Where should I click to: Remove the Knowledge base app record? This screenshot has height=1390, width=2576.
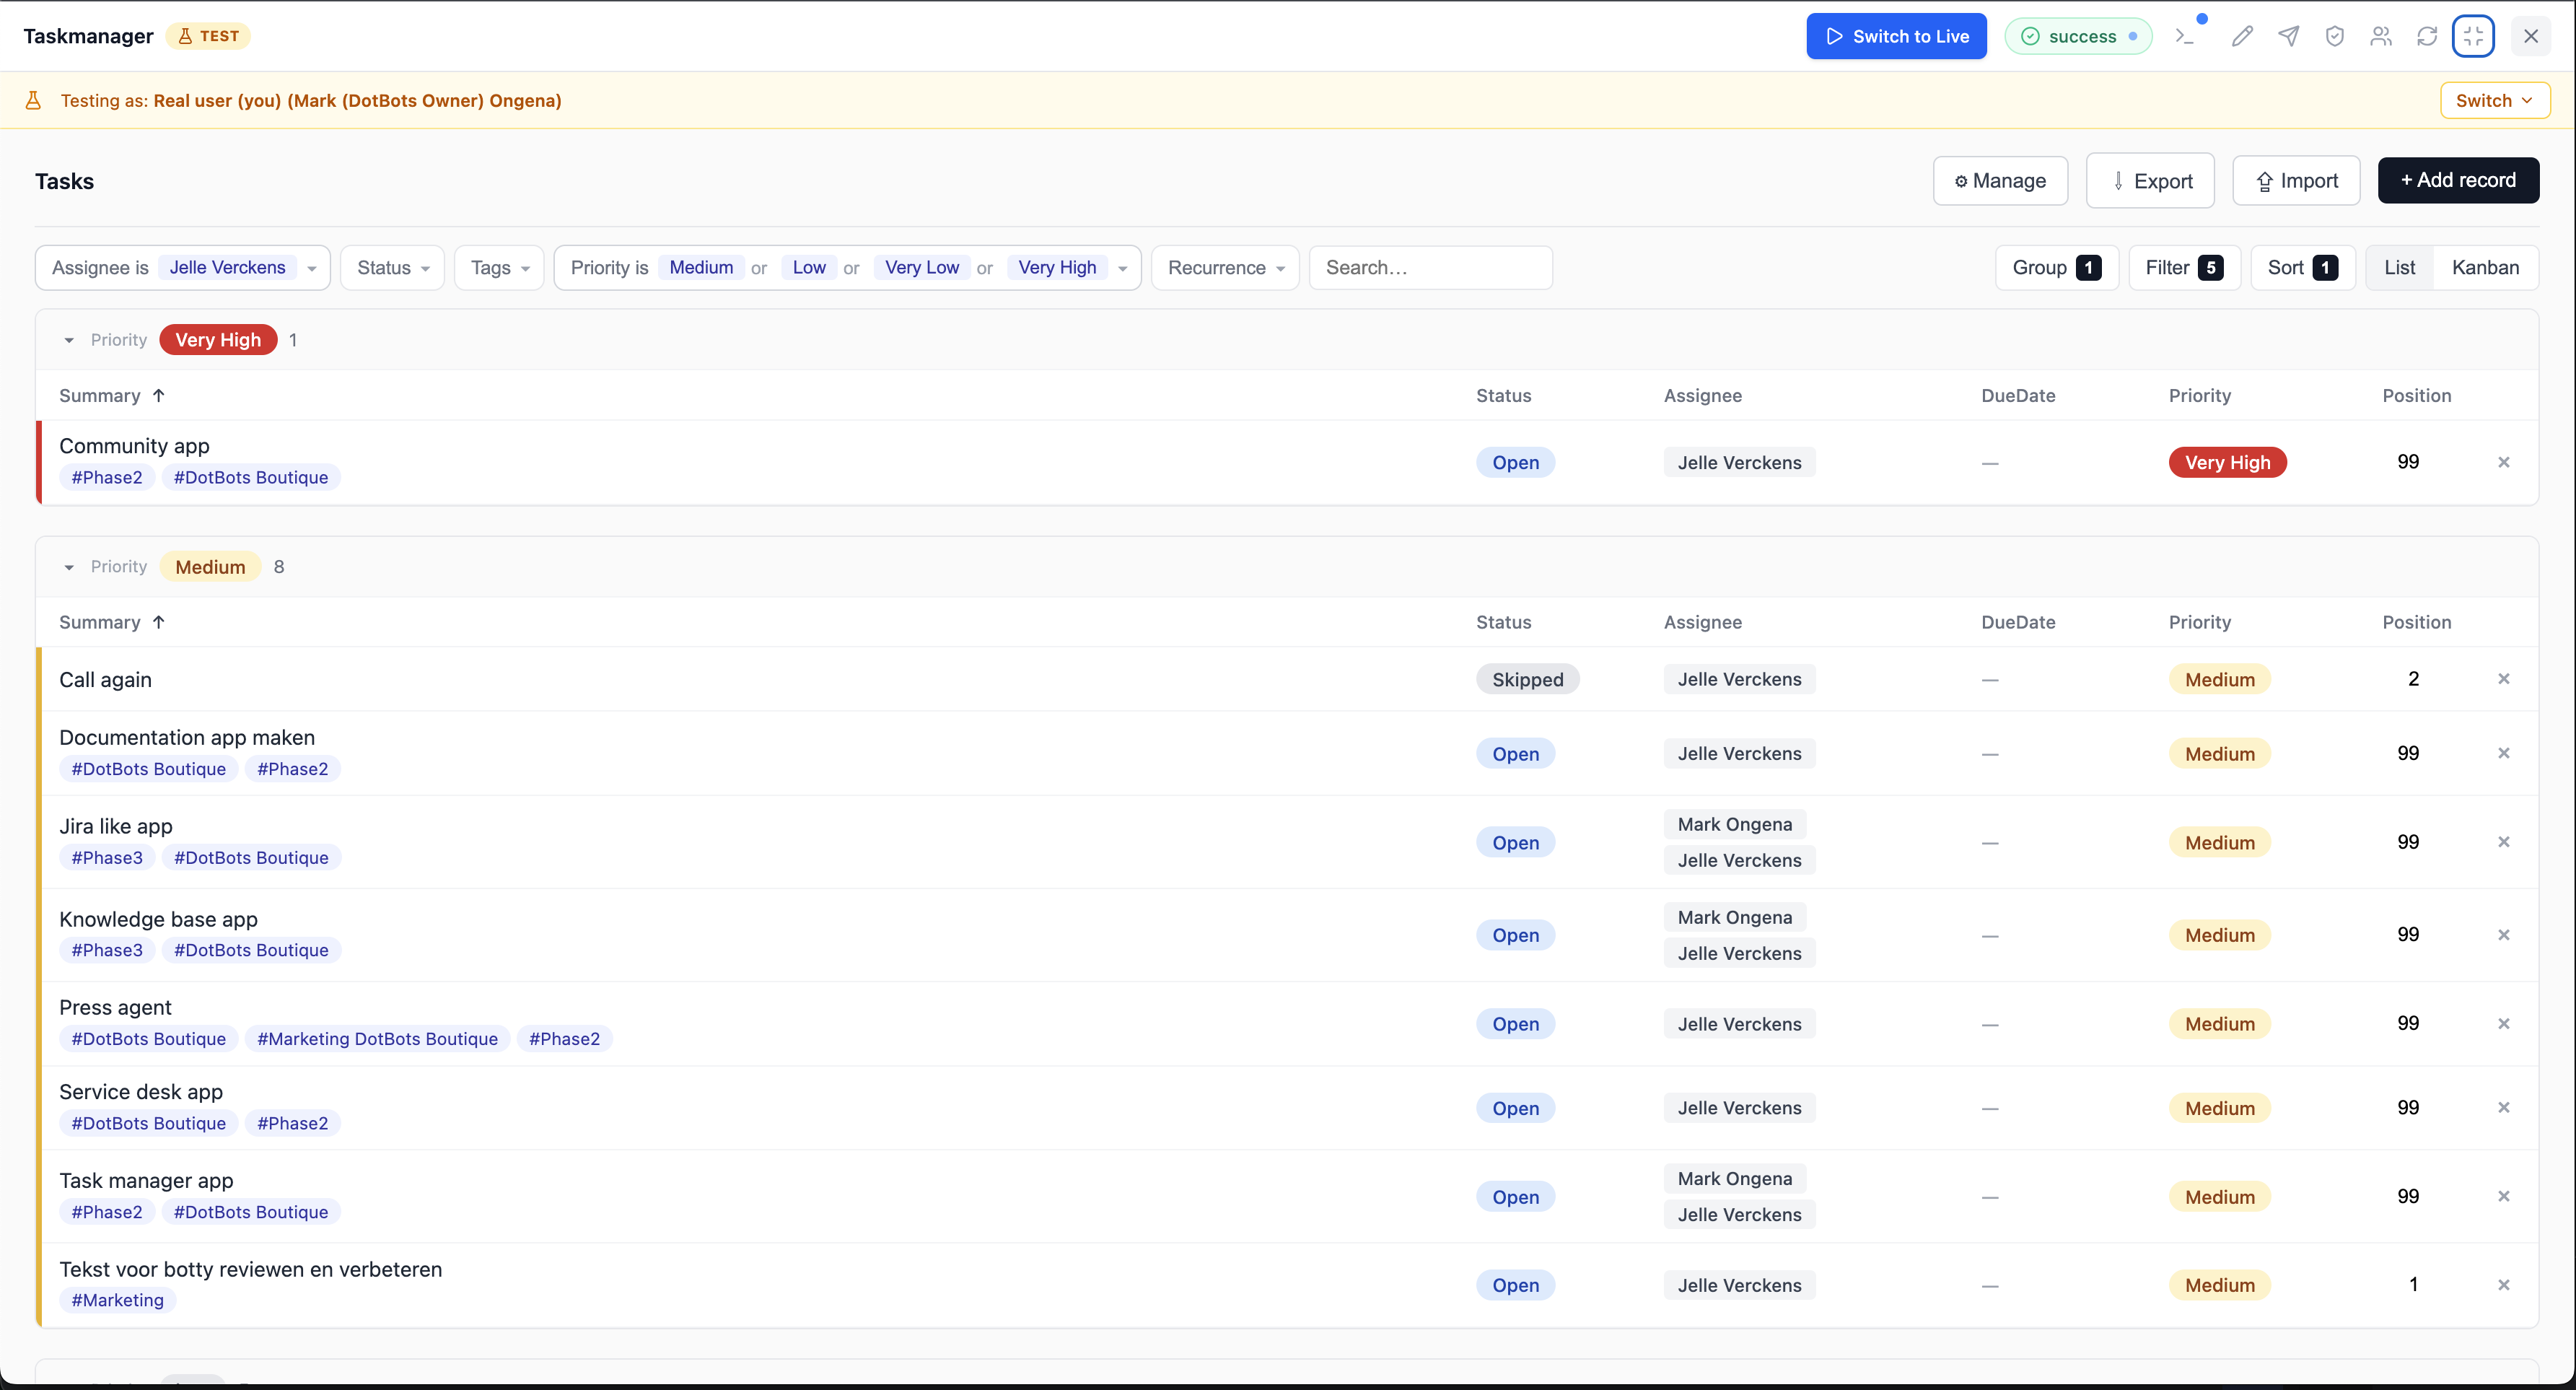click(2504, 935)
